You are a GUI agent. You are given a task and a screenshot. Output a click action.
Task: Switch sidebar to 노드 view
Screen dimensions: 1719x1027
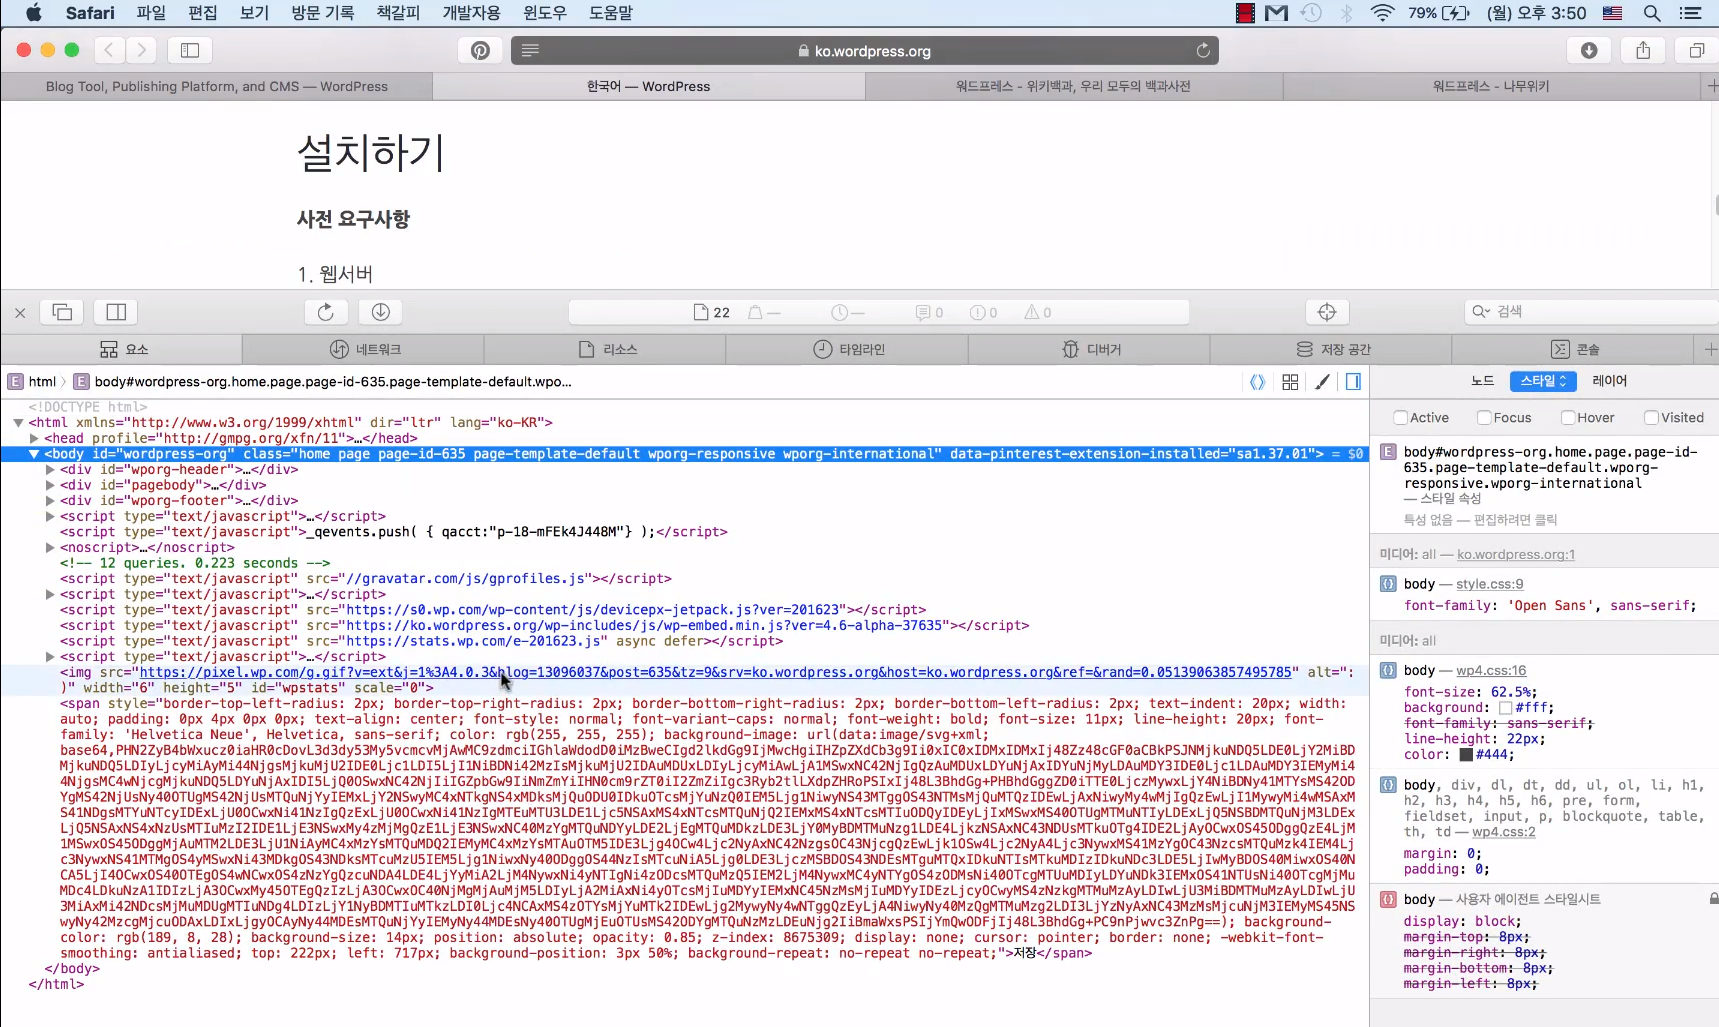1482,381
